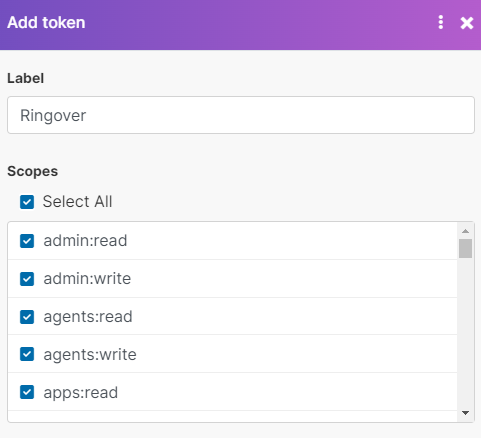Open the three-dot options menu in header
Image resolution: width=481 pixels, height=438 pixels.
(x=441, y=22)
